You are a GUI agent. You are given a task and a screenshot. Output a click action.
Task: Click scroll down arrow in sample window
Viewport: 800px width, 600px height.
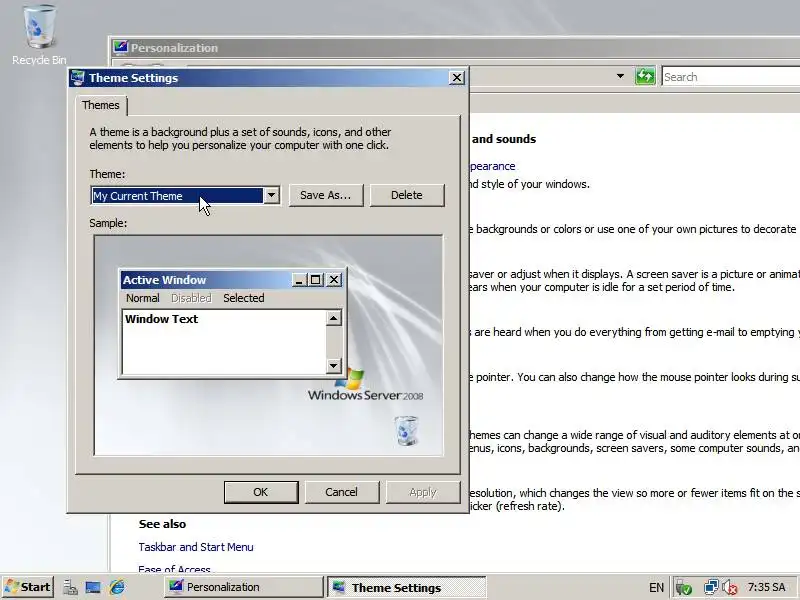click(334, 365)
